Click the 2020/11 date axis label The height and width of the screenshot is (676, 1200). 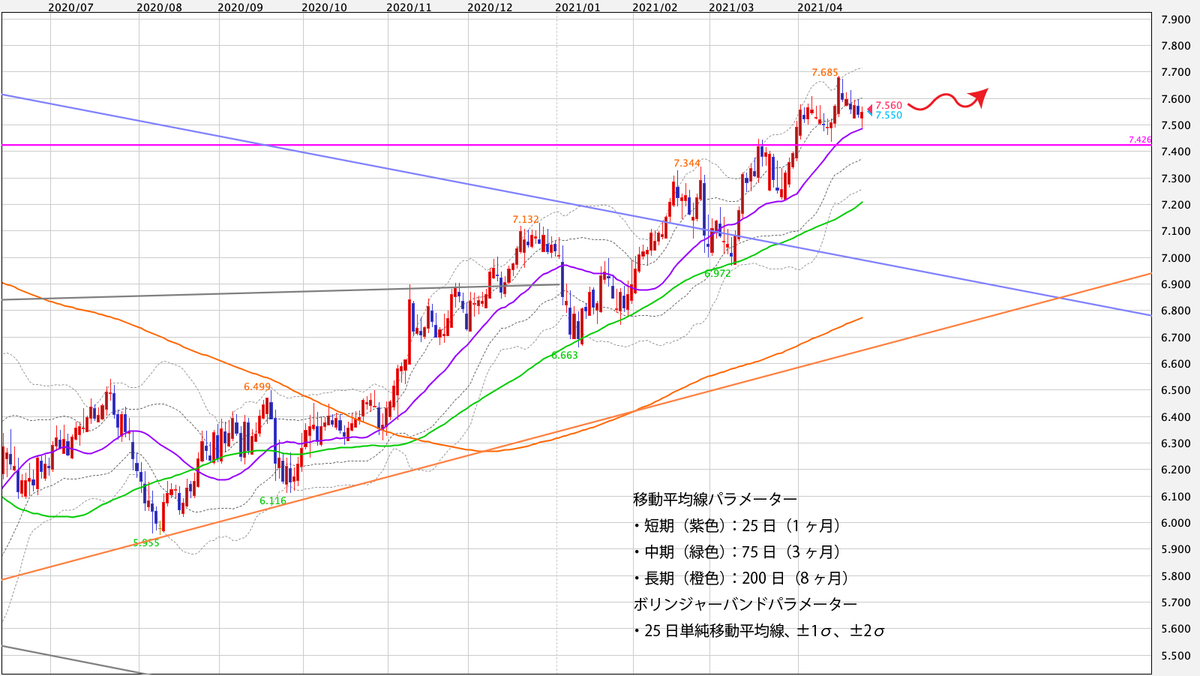click(x=408, y=6)
